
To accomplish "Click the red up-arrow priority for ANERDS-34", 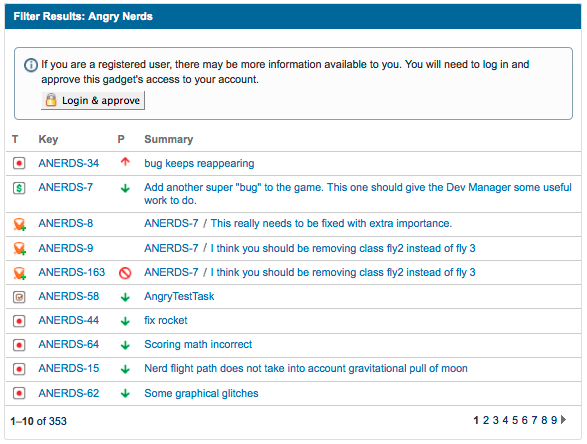I will pos(125,162).
